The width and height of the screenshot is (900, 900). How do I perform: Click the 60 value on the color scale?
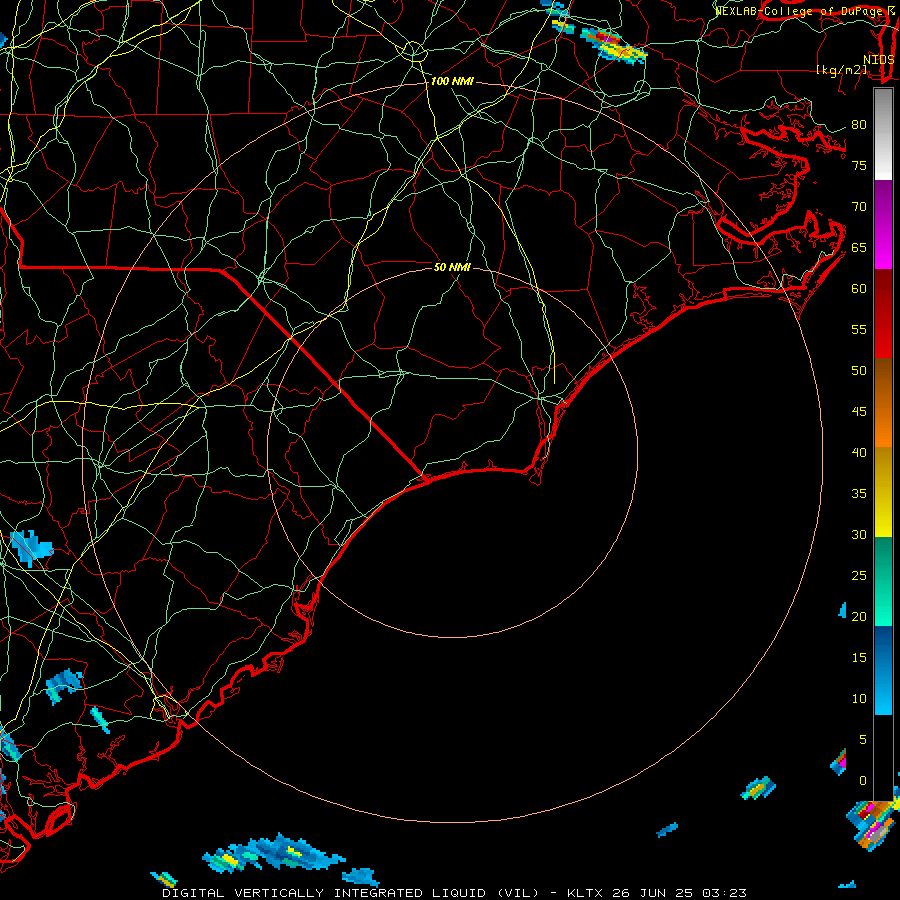859,289
